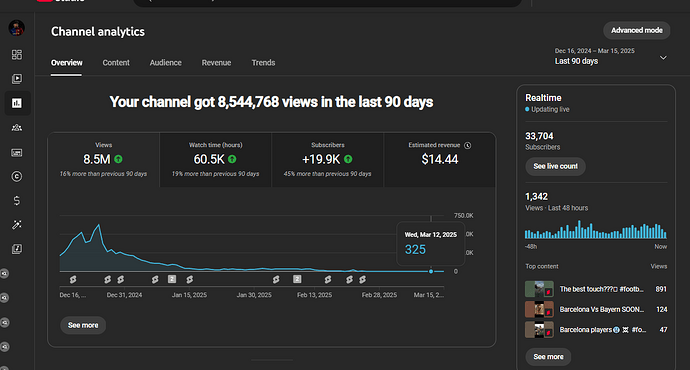Open the Dashboard icon in sidebar
The width and height of the screenshot is (690, 370).
pyautogui.click(x=17, y=55)
